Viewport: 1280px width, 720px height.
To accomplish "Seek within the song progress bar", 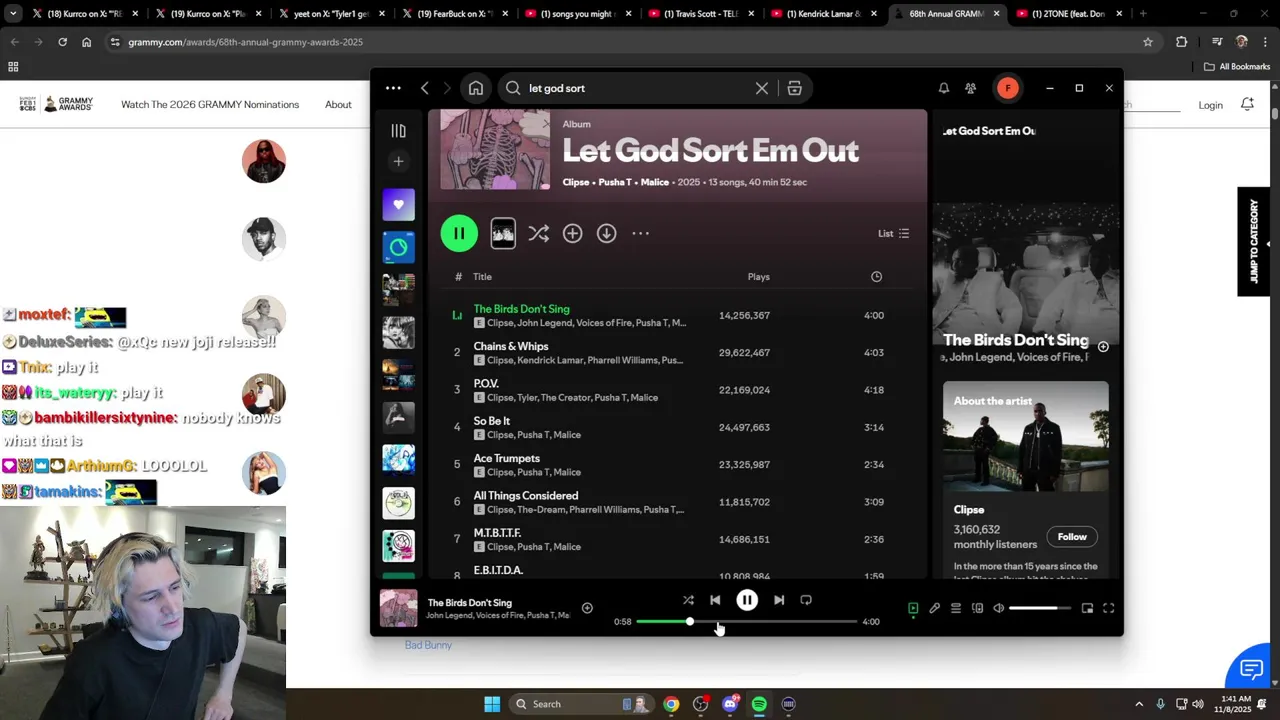I will point(746,622).
